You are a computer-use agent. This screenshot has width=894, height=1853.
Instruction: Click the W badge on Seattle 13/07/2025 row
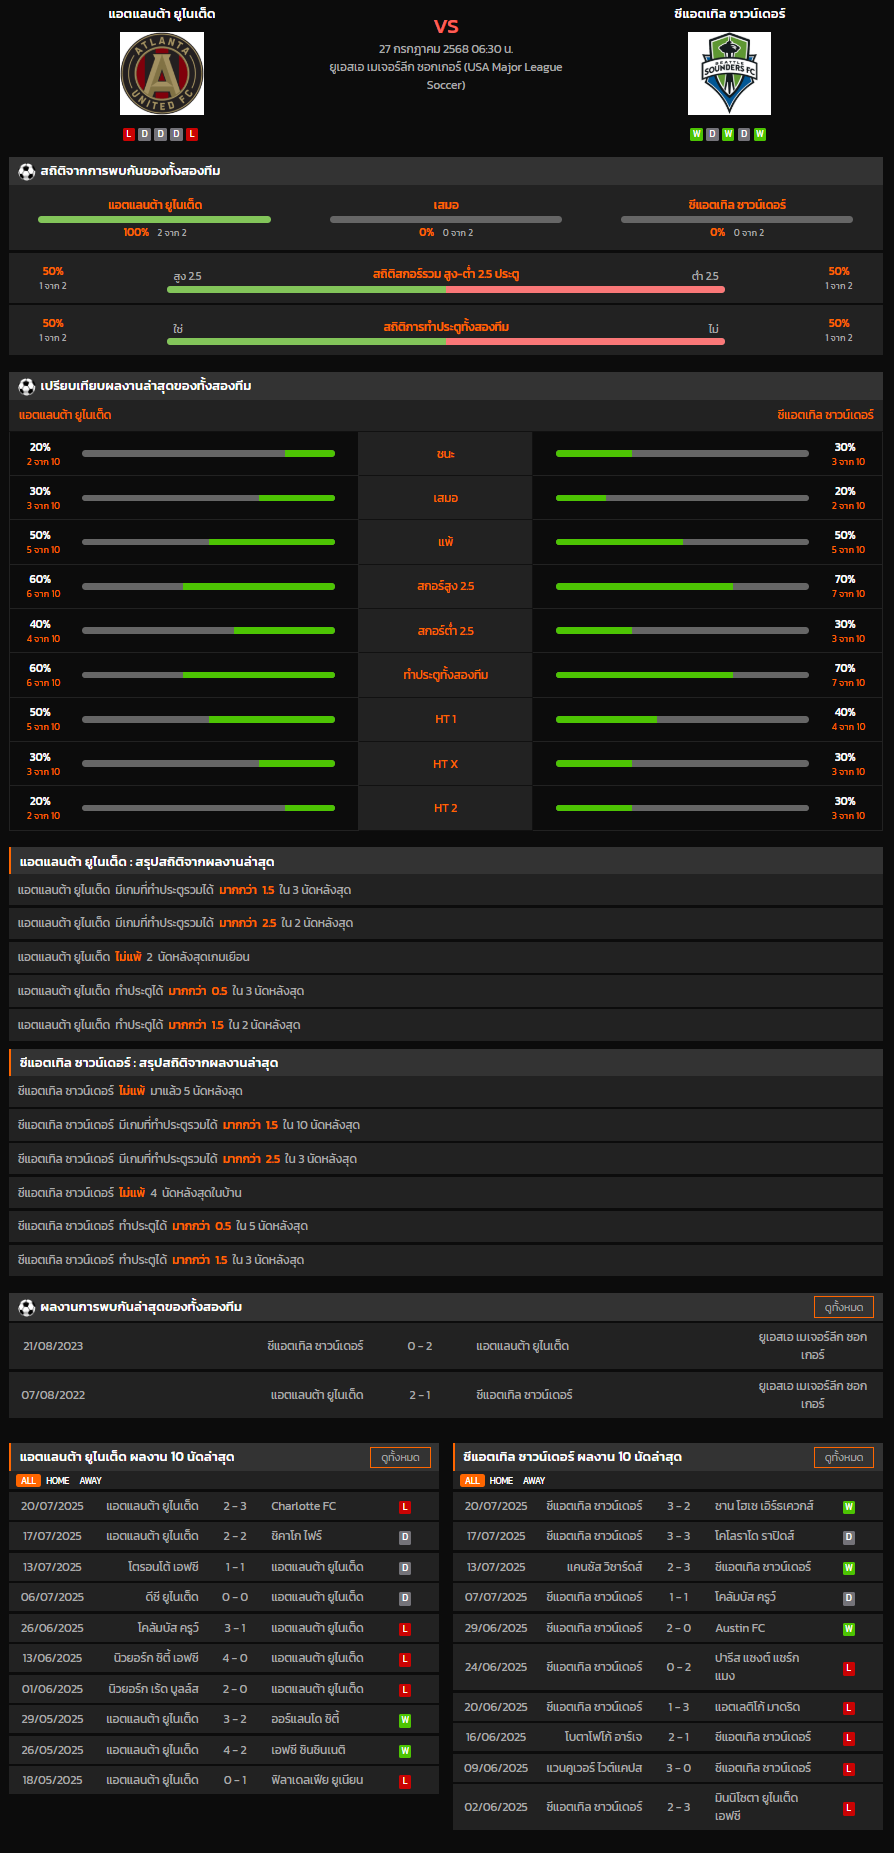849,1568
